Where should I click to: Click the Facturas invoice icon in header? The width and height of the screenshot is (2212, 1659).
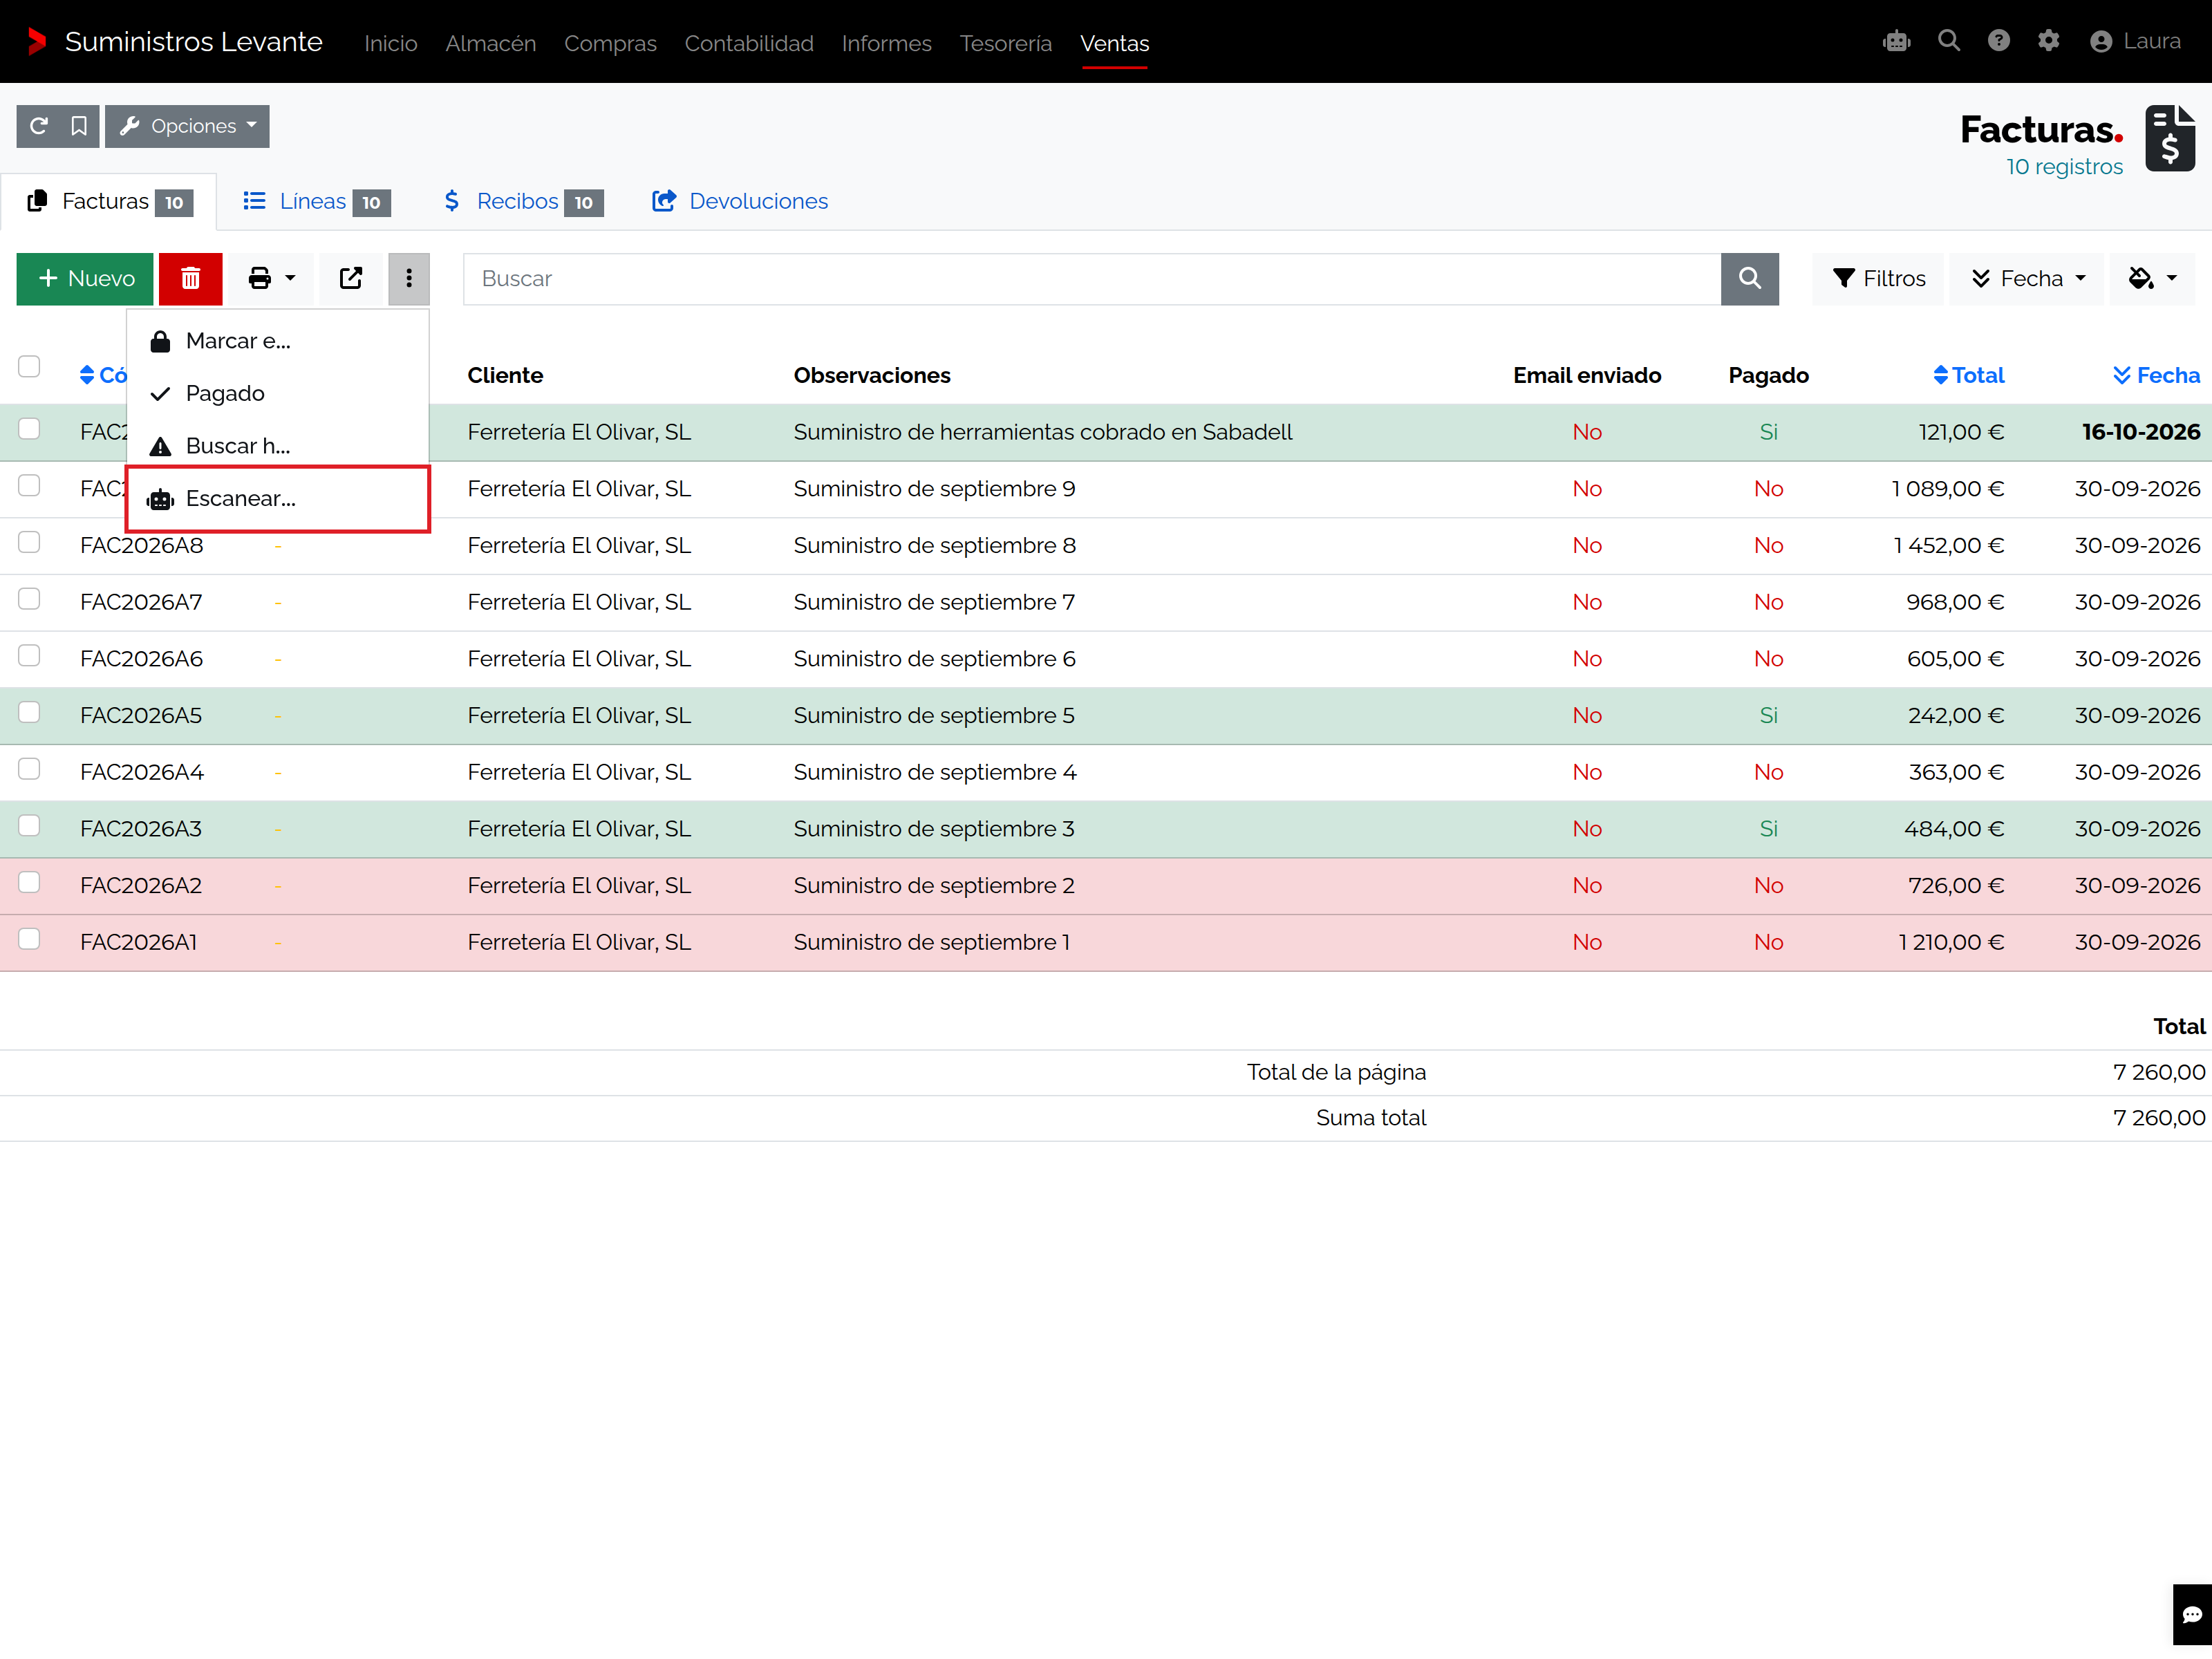2170,139
